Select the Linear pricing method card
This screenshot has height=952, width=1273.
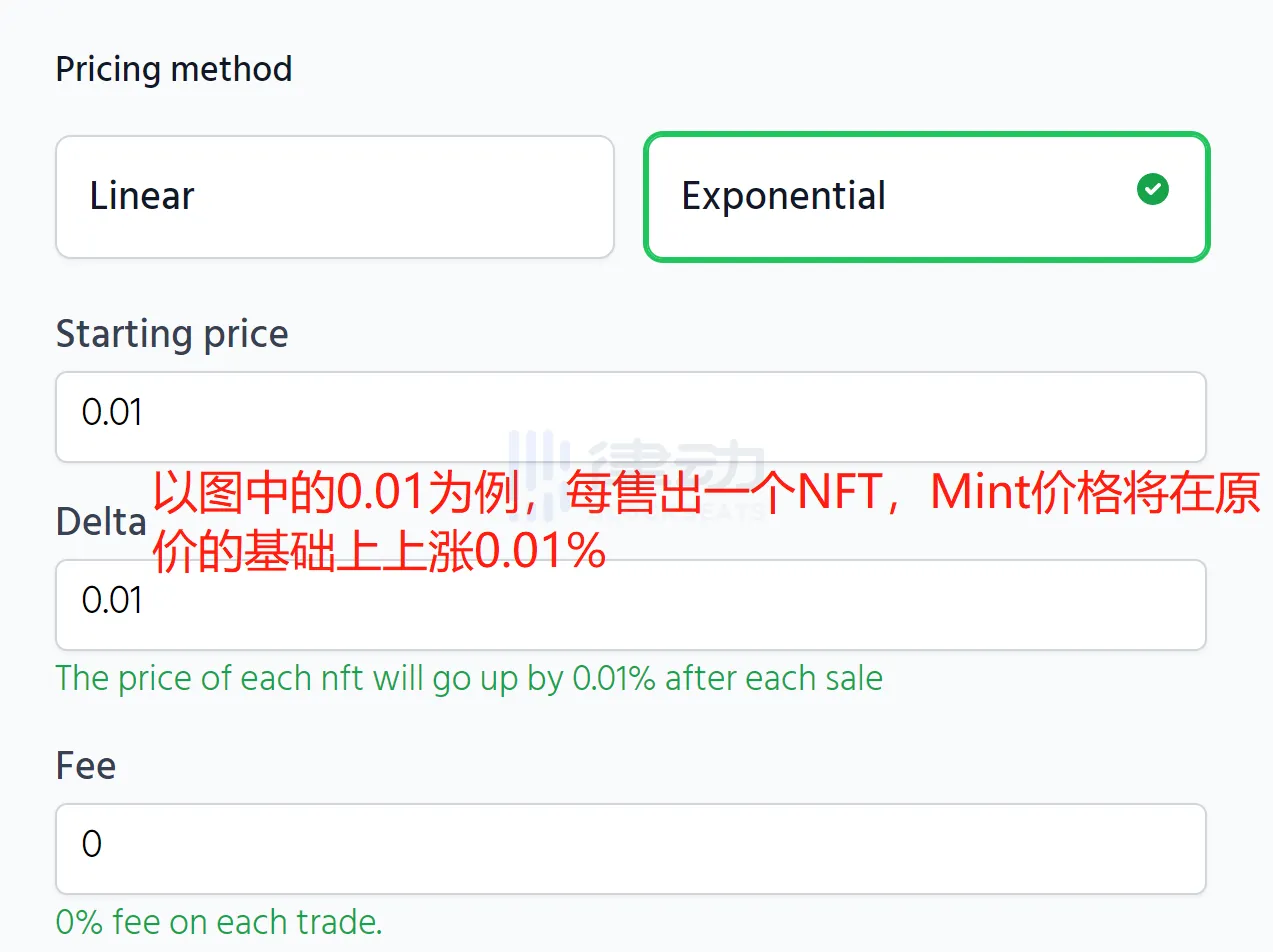pos(335,196)
